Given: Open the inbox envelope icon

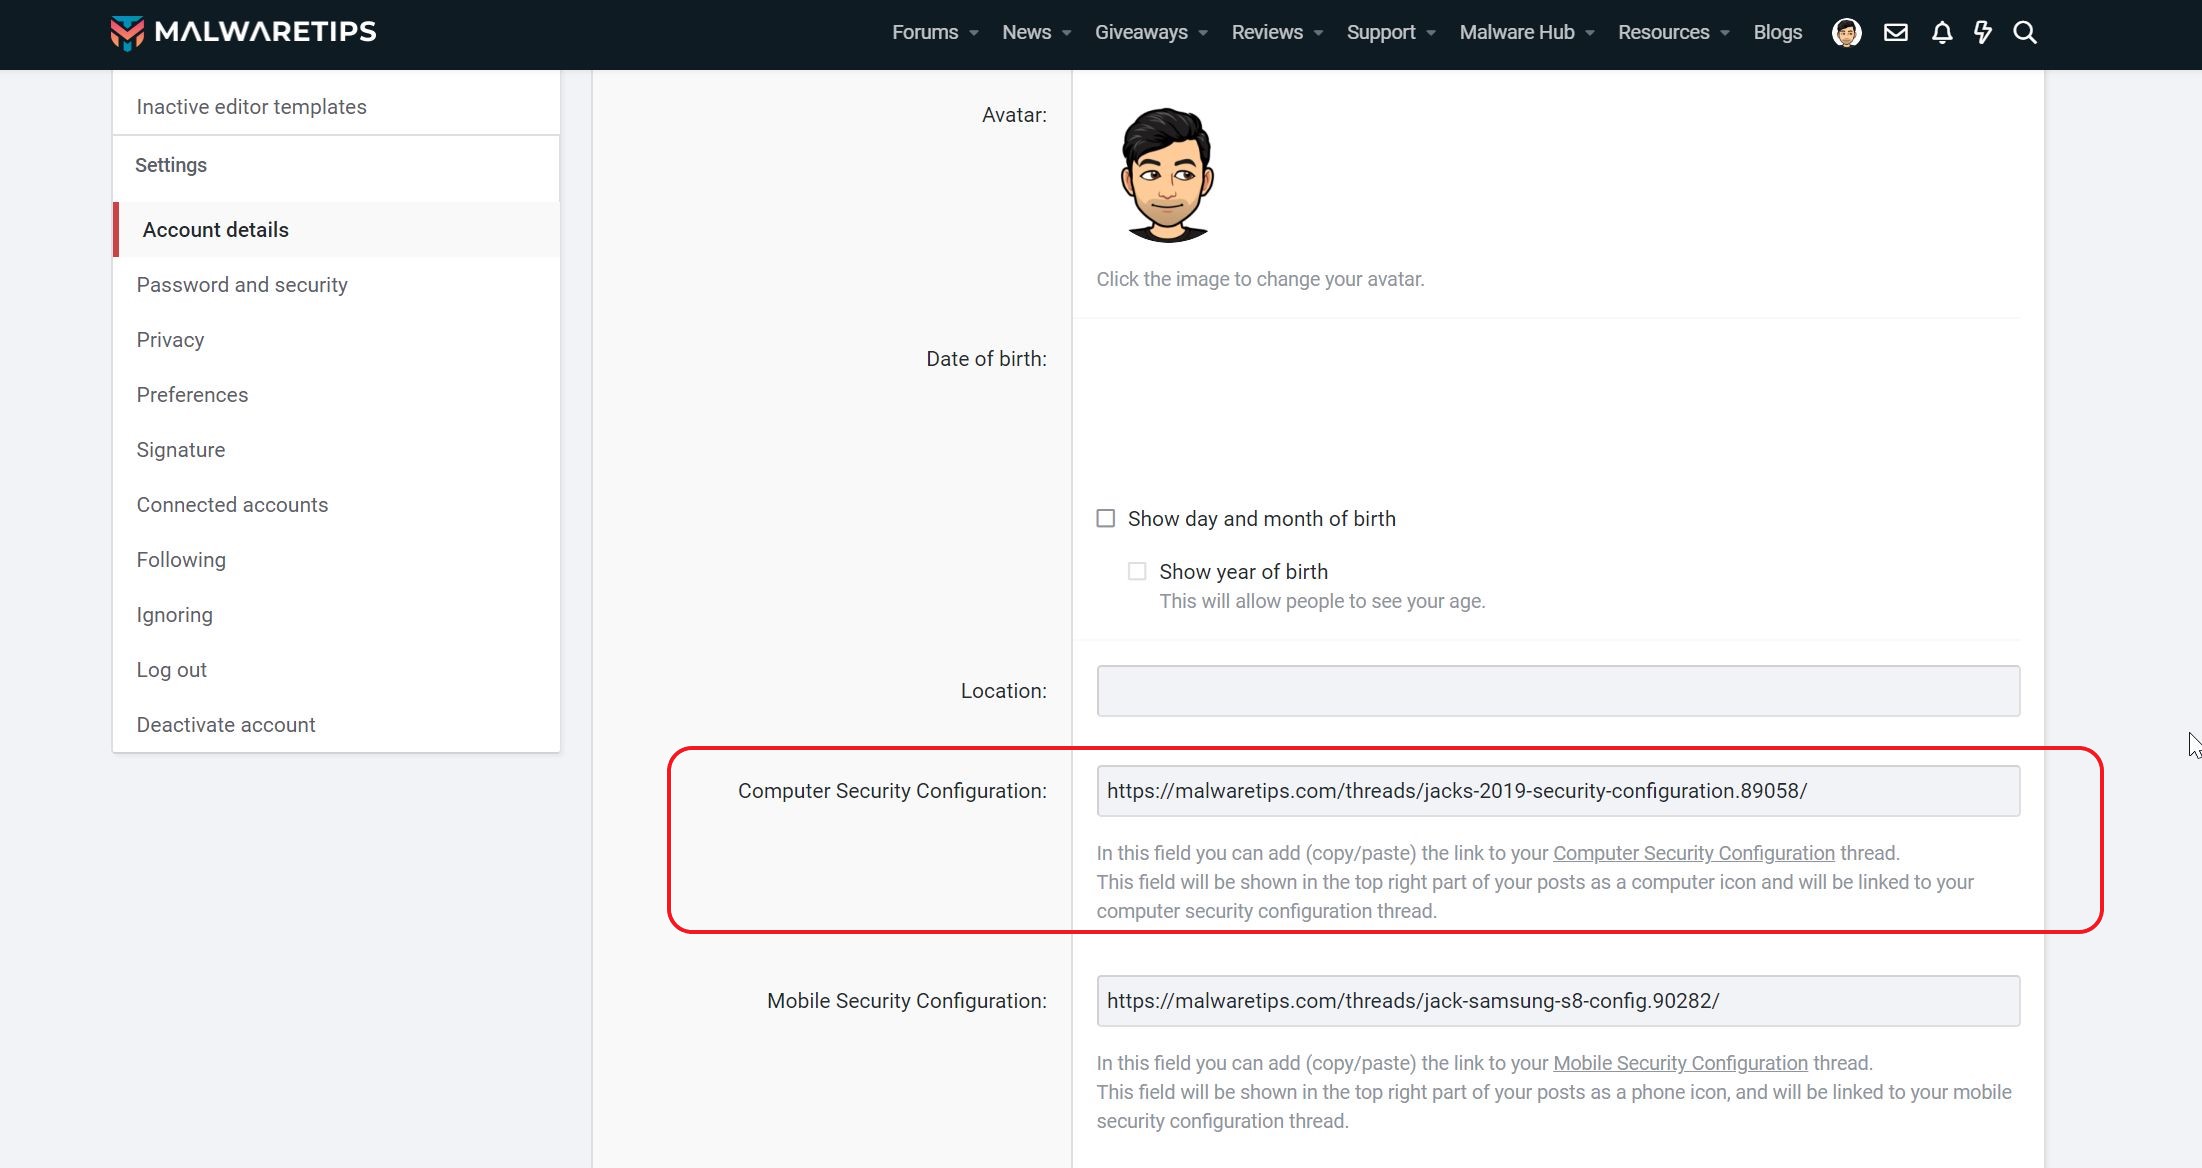Looking at the screenshot, I should [x=1895, y=33].
